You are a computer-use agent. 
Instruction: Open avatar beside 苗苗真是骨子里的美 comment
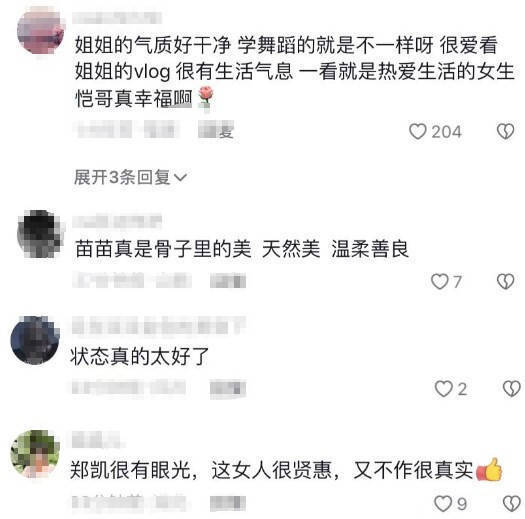[x=41, y=233]
